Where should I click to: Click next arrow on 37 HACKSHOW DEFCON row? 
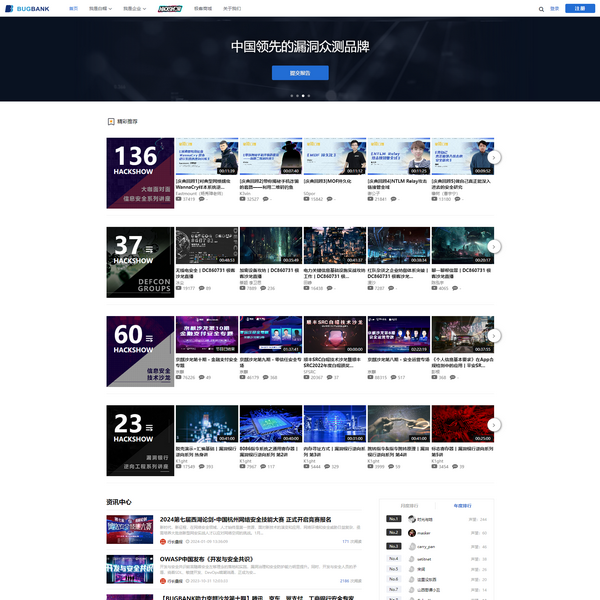[494, 247]
